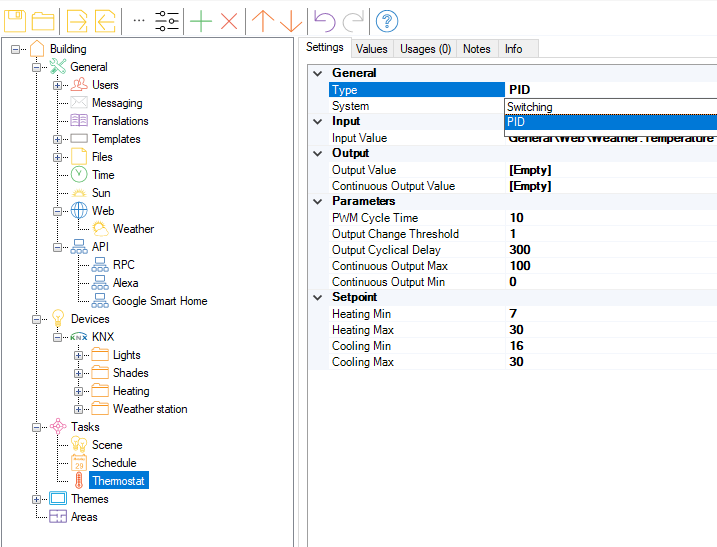Click the Scene light bulbs icon
Image resolution: width=717 pixels, height=547 pixels.
(x=79, y=445)
